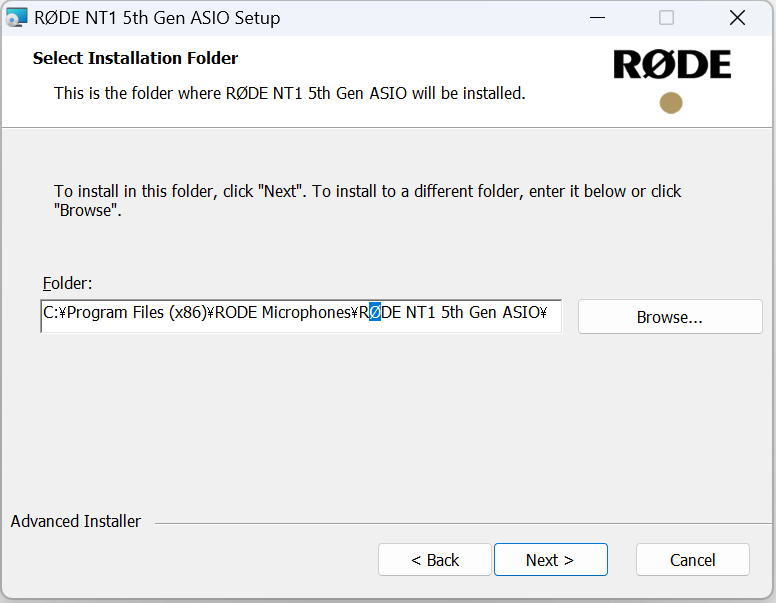Image resolution: width=776 pixels, height=603 pixels.
Task: Click the gold dot beneath the RØDE logo
Action: tap(671, 103)
